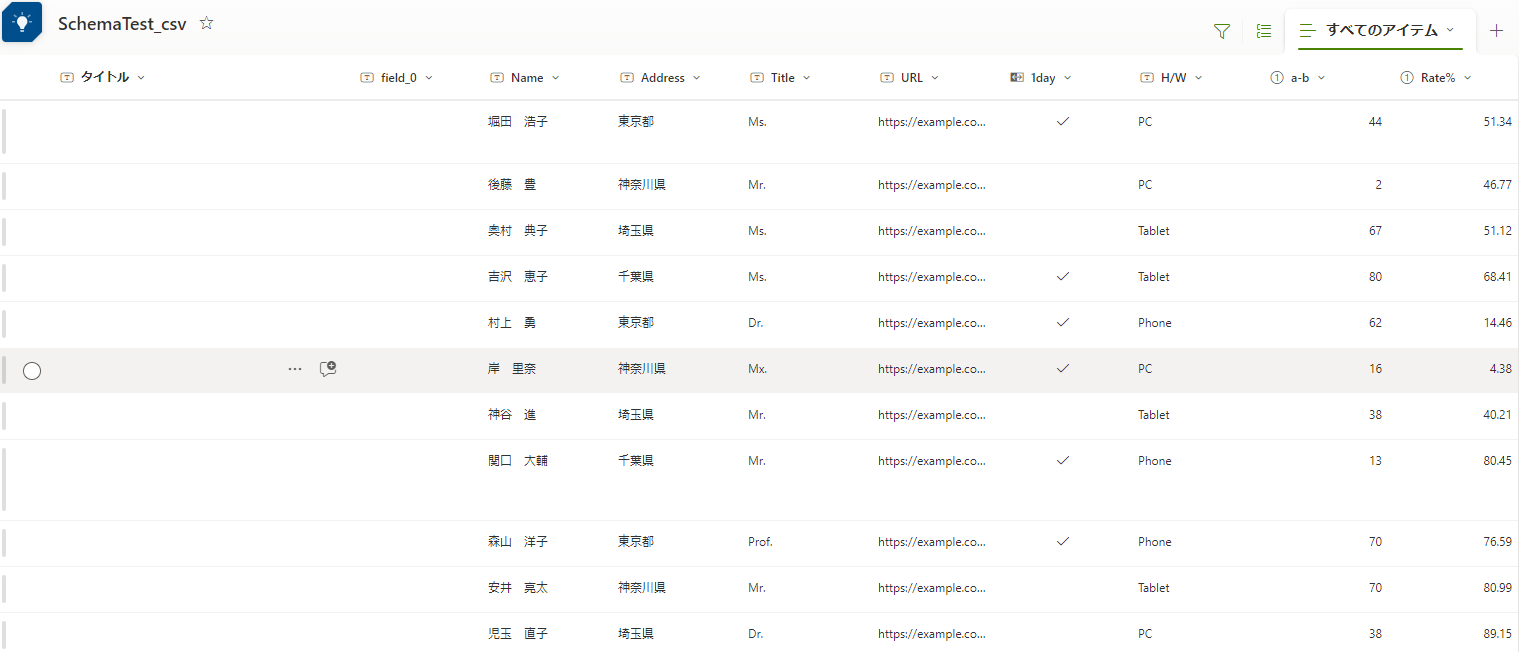Viewport: 1519px width, 652px height.
Task: Click the SchemaTest_csv list lightbulb icon
Action: (x=22, y=22)
